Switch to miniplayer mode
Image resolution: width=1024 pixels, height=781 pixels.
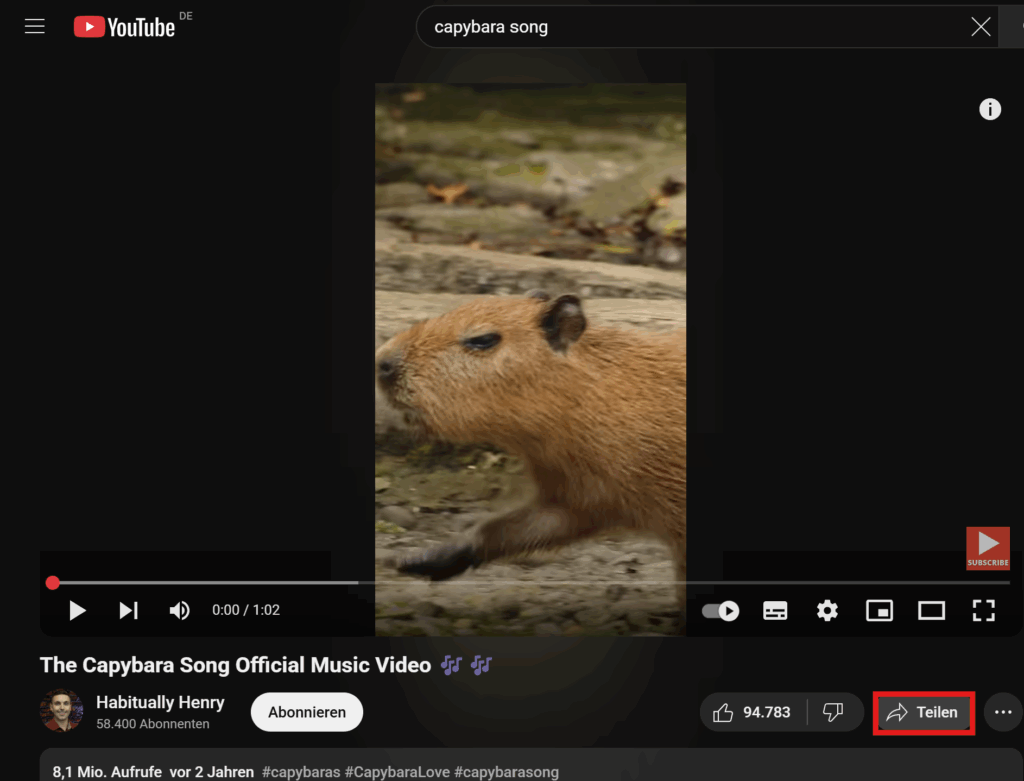click(879, 610)
